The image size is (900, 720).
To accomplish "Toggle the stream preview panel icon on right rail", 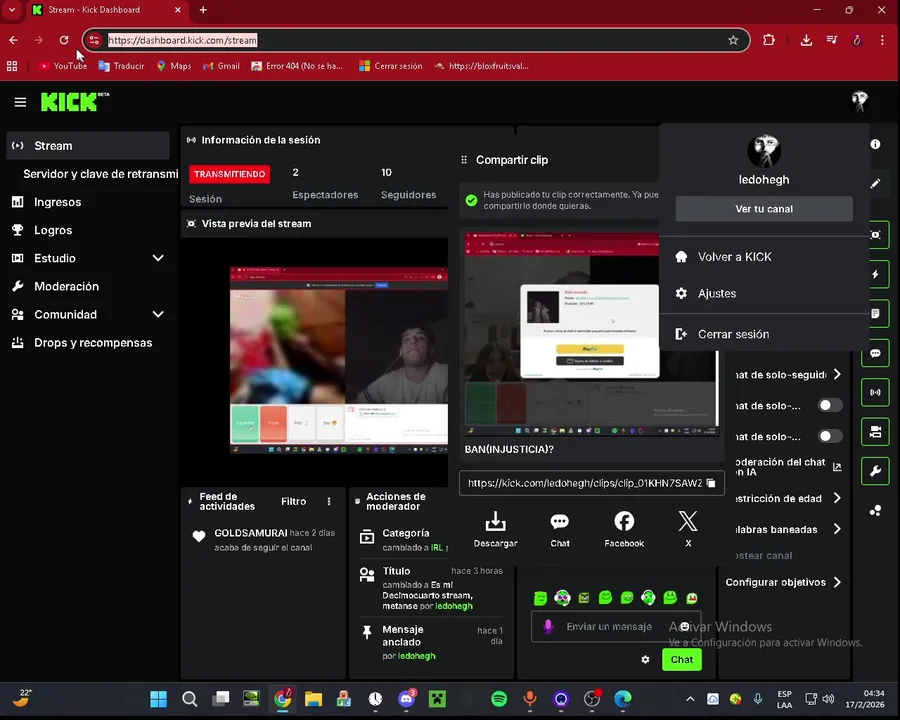I will point(875,235).
